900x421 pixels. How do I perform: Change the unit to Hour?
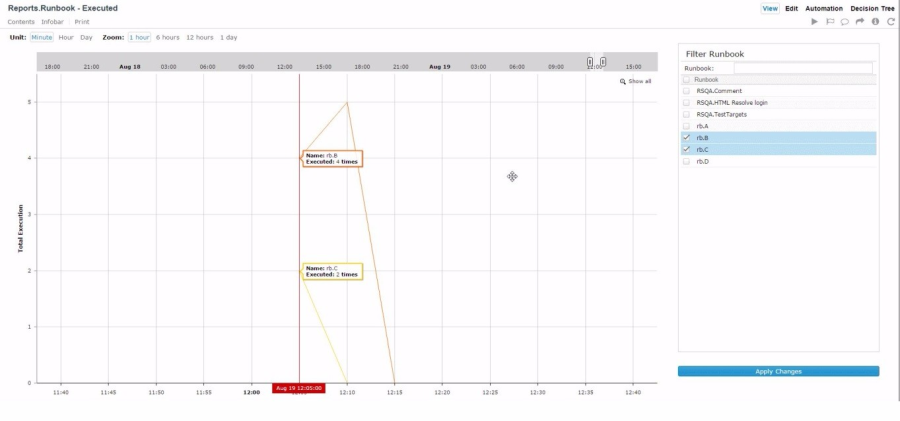pos(66,37)
